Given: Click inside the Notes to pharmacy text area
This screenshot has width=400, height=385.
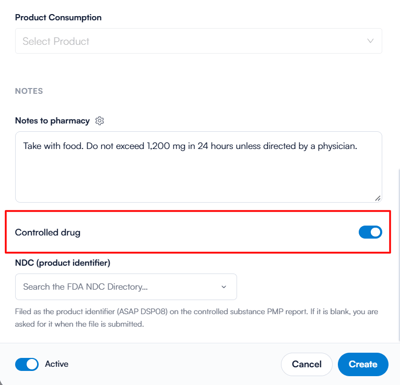Looking at the screenshot, I should (x=198, y=167).
